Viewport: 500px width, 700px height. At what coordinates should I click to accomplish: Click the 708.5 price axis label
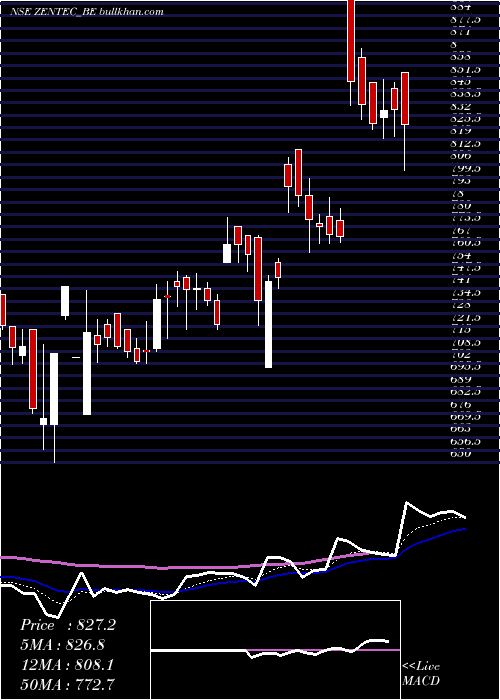[x=466, y=342]
